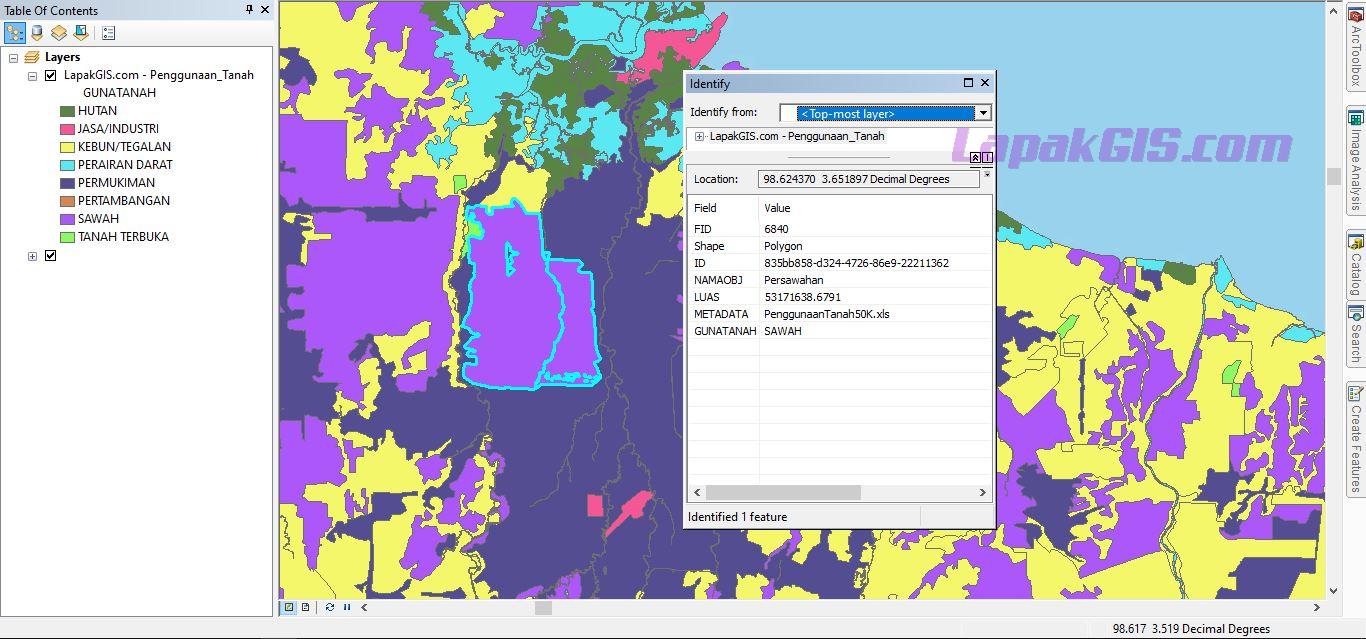This screenshot has height=639, width=1366.
Task: Open the Identify from top-most layer dropdown
Action: [x=982, y=113]
